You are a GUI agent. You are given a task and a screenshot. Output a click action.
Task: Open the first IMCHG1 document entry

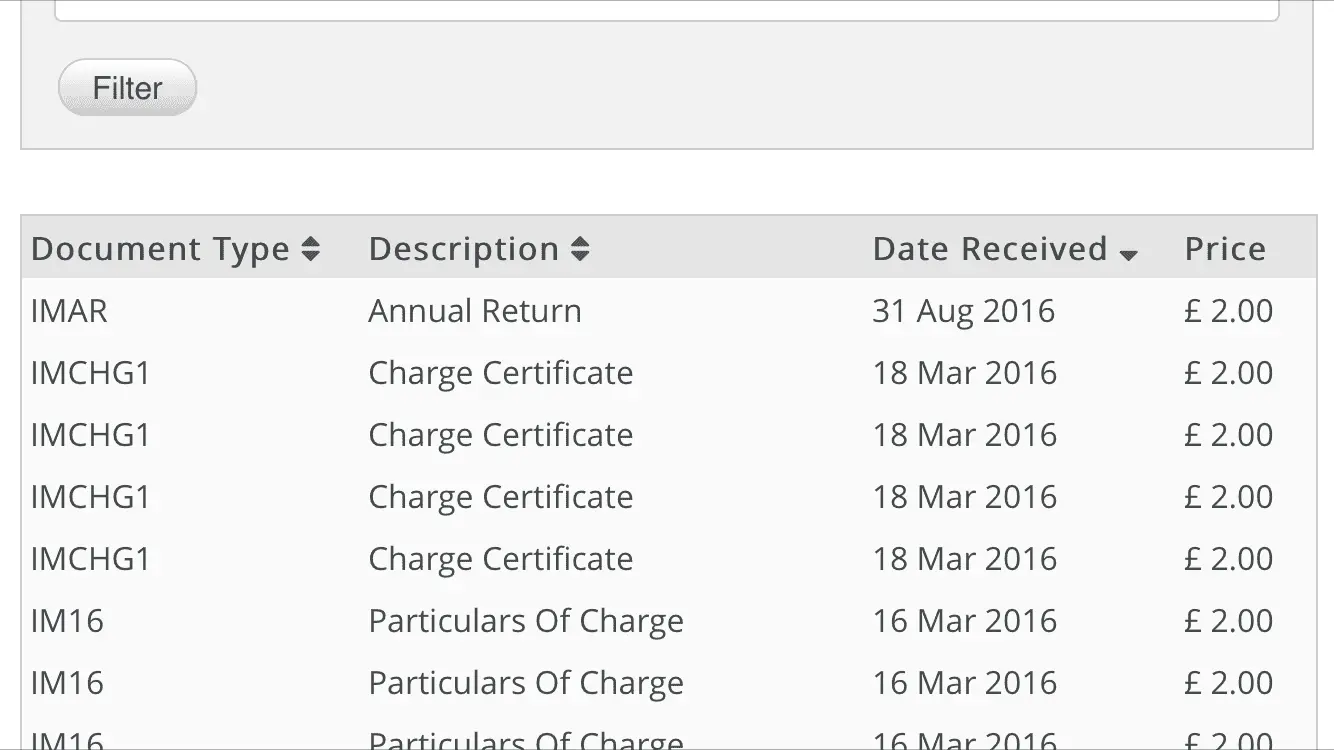point(90,373)
